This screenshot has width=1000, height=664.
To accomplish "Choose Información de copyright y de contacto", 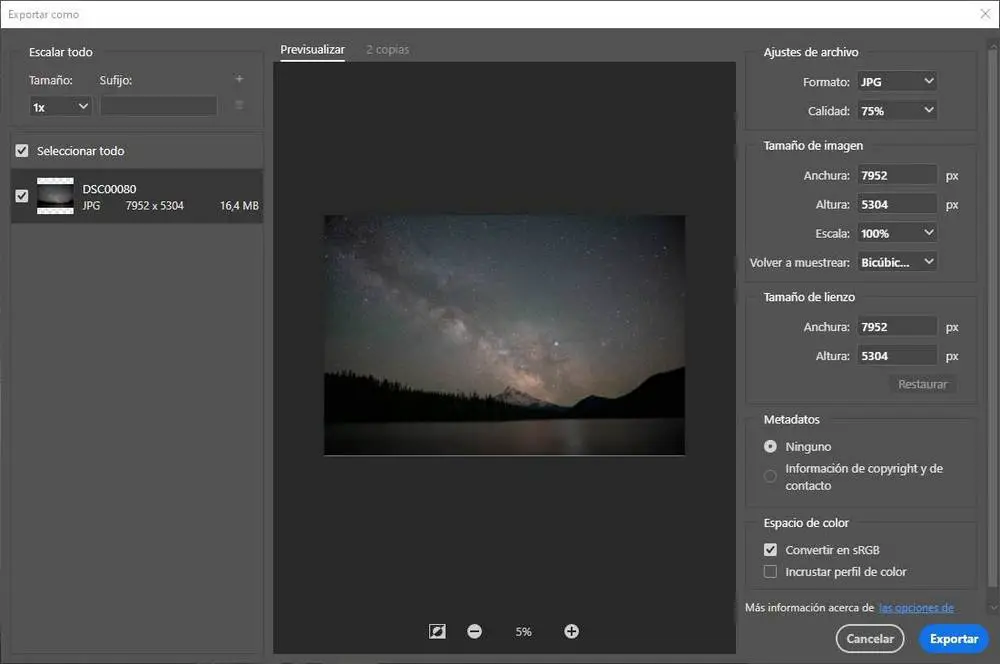I will [770, 476].
